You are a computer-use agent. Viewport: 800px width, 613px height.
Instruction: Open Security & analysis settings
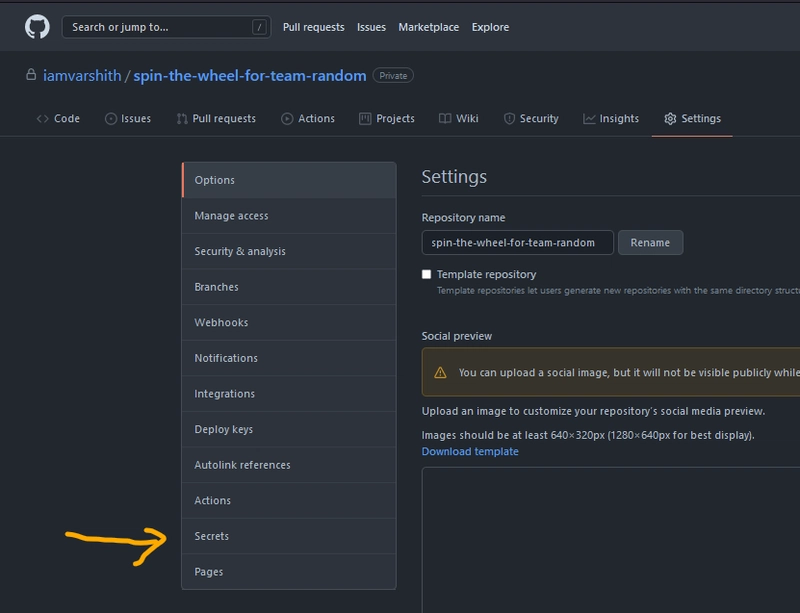(x=289, y=251)
